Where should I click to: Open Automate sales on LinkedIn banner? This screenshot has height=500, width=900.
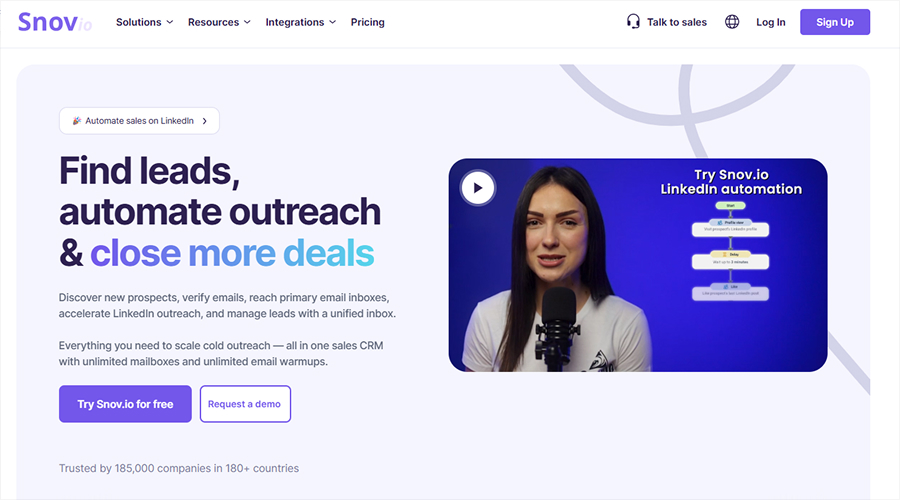click(x=139, y=121)
